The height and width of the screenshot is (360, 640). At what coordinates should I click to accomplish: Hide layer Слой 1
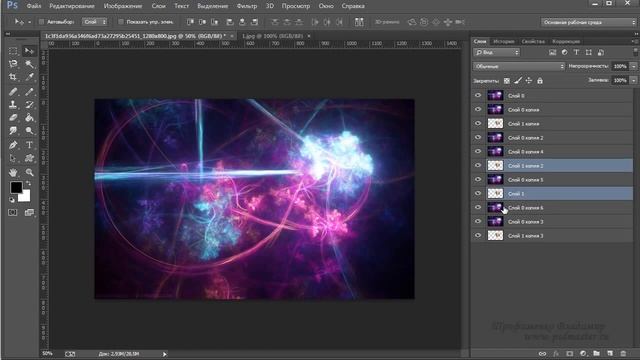click(478, 193)
